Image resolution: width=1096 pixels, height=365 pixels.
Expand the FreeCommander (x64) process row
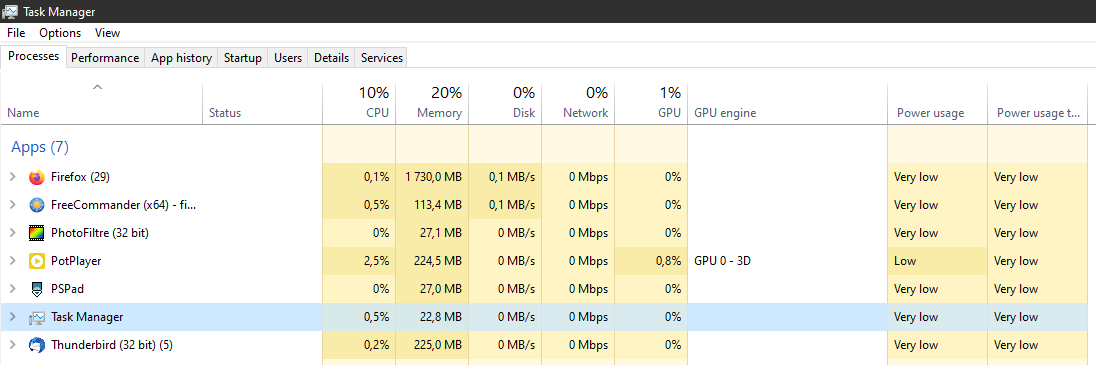pyautogui.click(x=12, y=205)
